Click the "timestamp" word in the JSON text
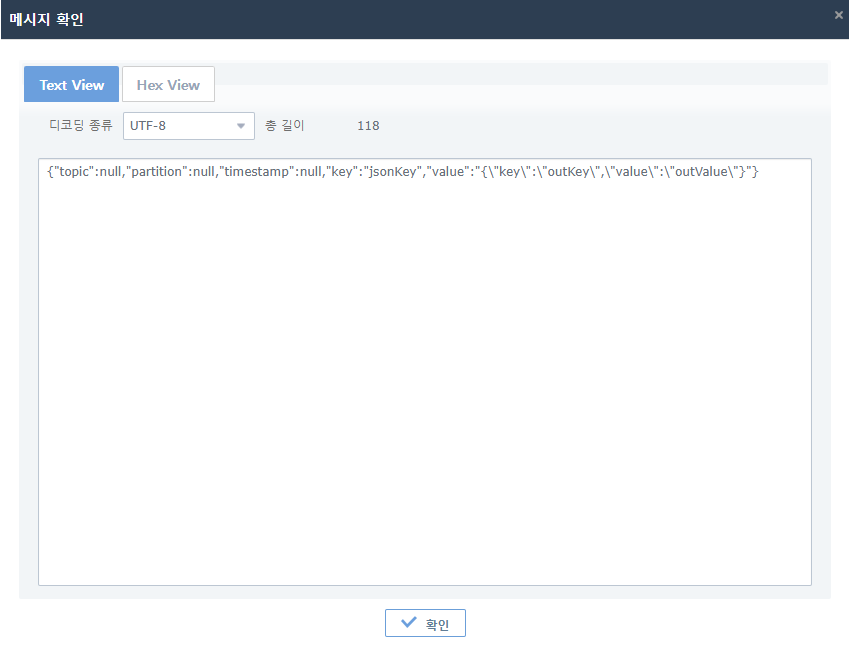Viewport: 849px width, 648px height. pyautogui.click(x=256, y=172)
